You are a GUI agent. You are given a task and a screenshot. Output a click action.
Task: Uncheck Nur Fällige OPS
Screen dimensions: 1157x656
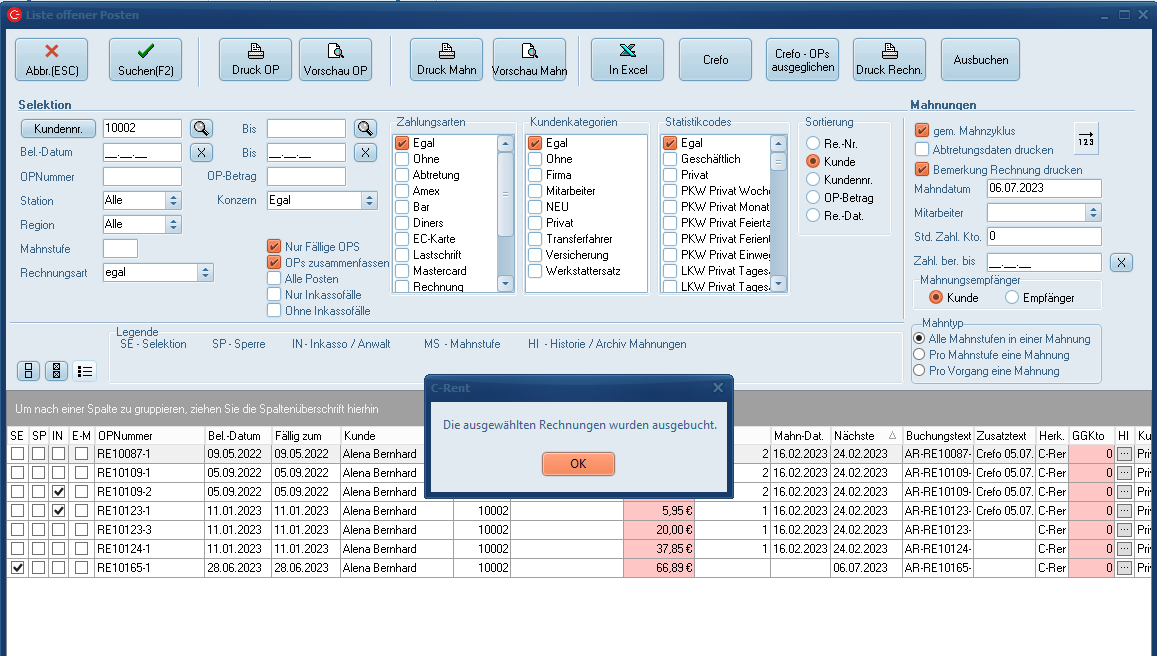pos(274,247)
